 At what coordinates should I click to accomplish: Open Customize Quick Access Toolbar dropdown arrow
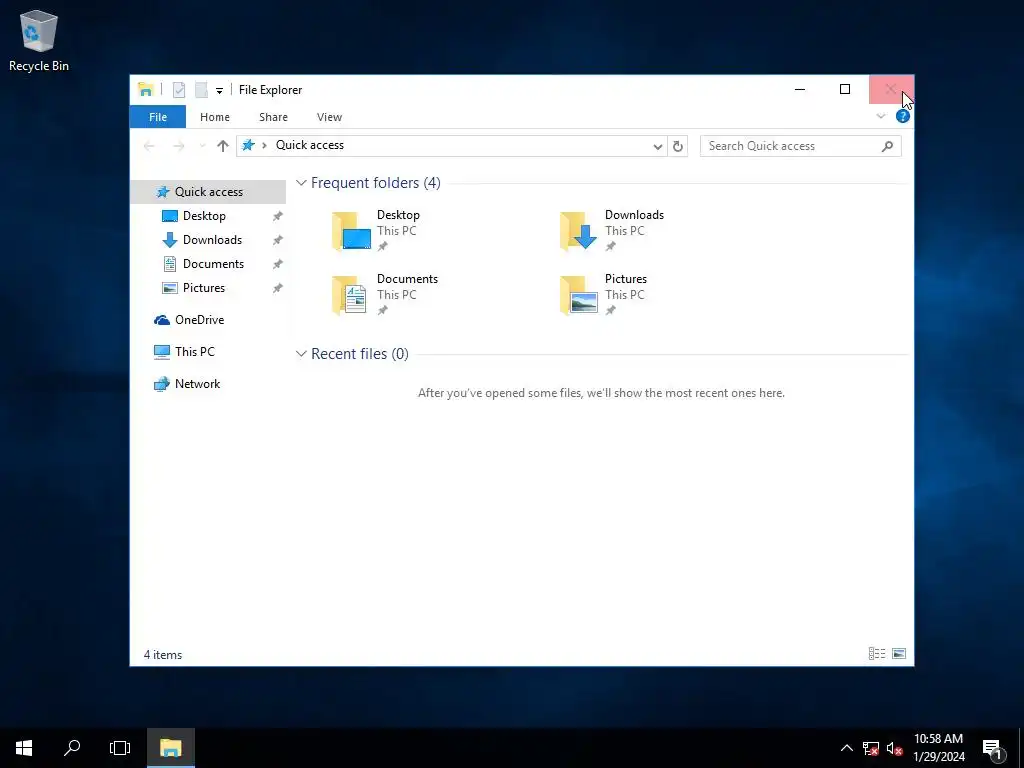[x=219, y=90]
